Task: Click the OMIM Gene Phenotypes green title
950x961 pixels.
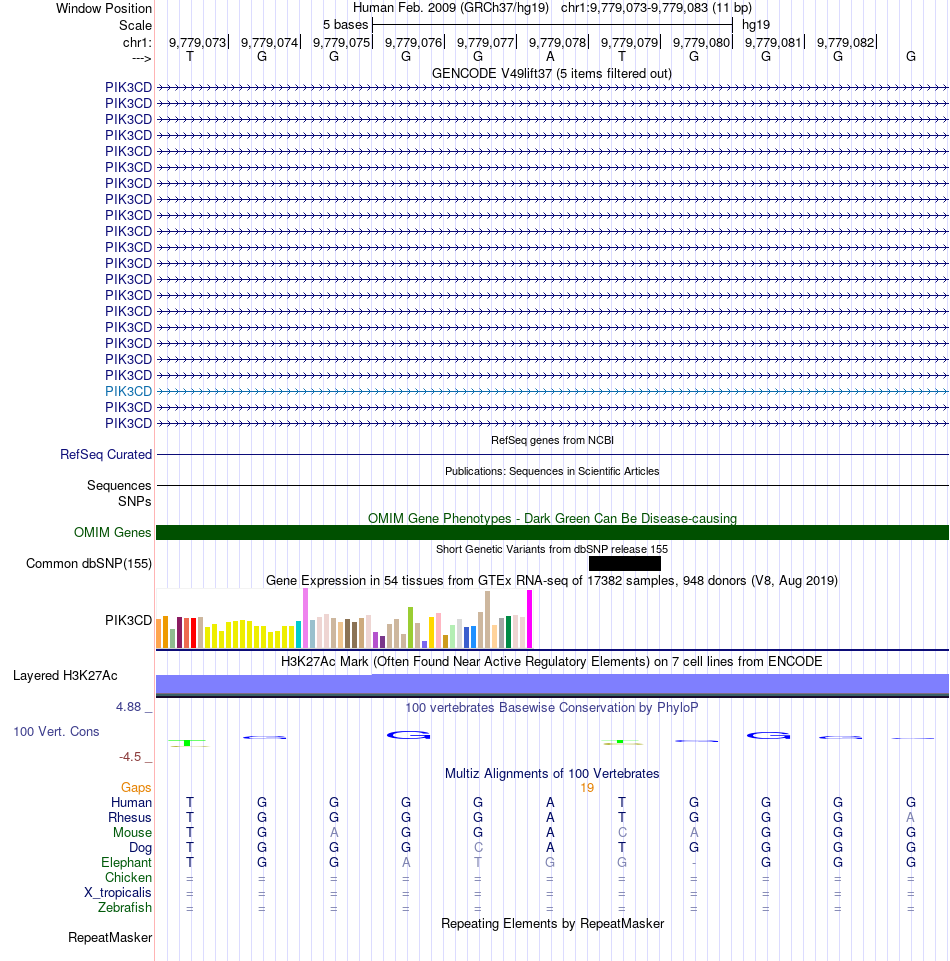Action: coord(552,518)
